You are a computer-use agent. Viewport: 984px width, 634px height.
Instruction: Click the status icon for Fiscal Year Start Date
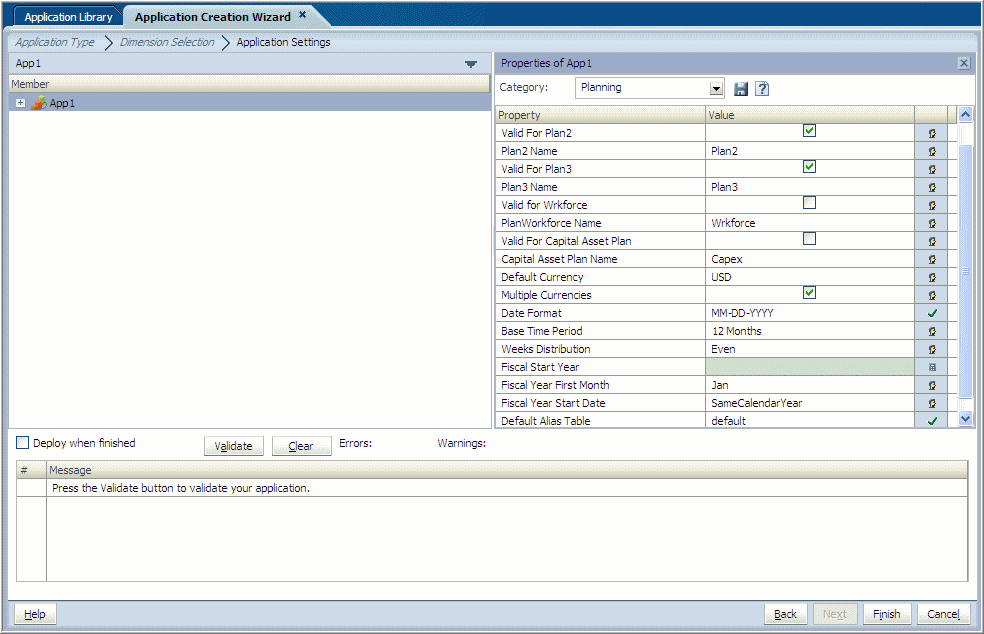932,404
